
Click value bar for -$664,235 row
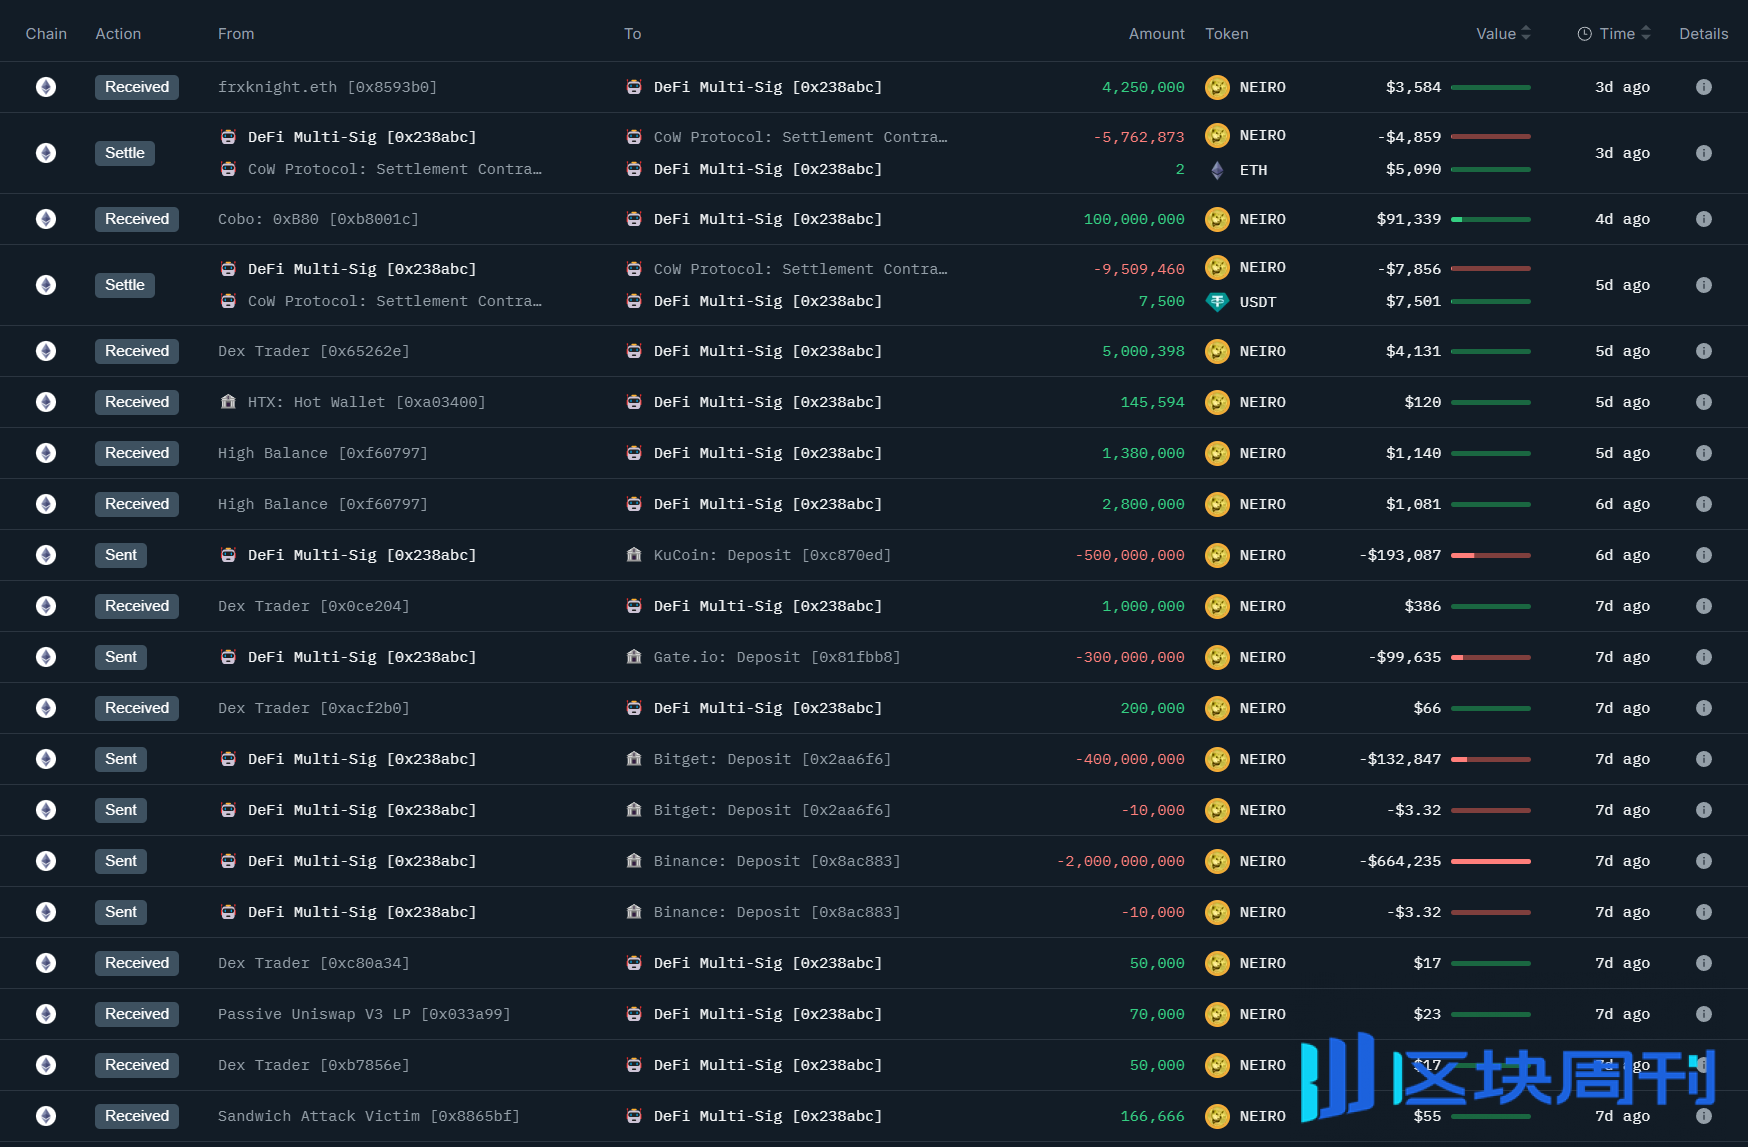click(1491, 861)
